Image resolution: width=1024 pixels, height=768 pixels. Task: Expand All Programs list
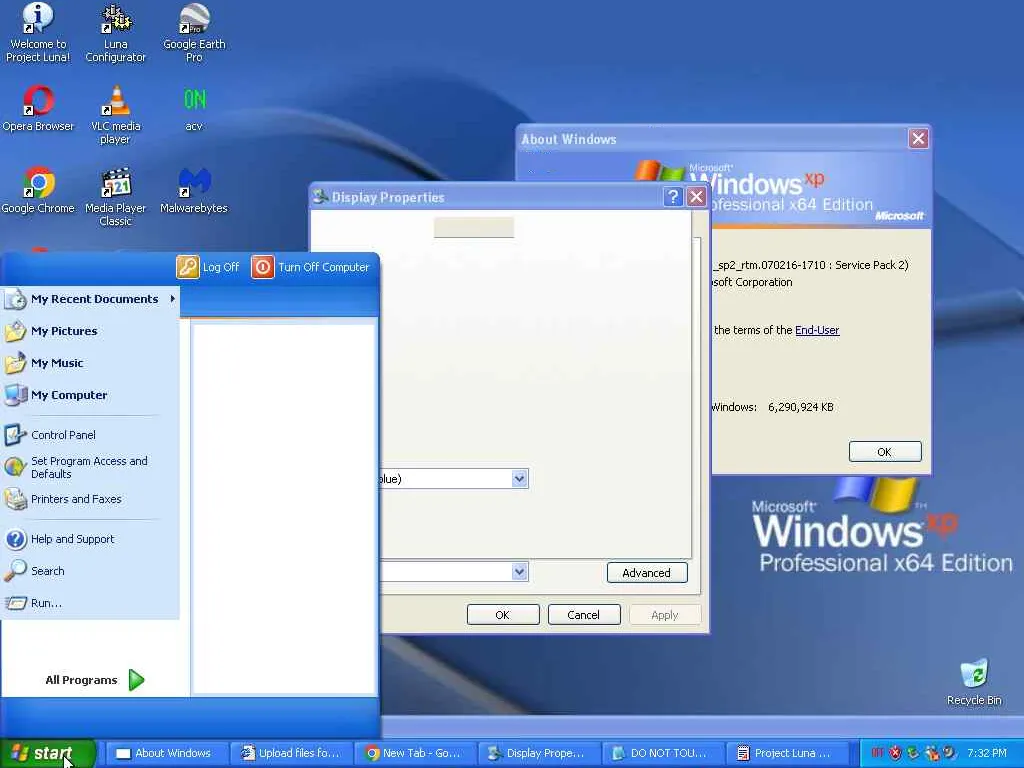tap(95, 680)
